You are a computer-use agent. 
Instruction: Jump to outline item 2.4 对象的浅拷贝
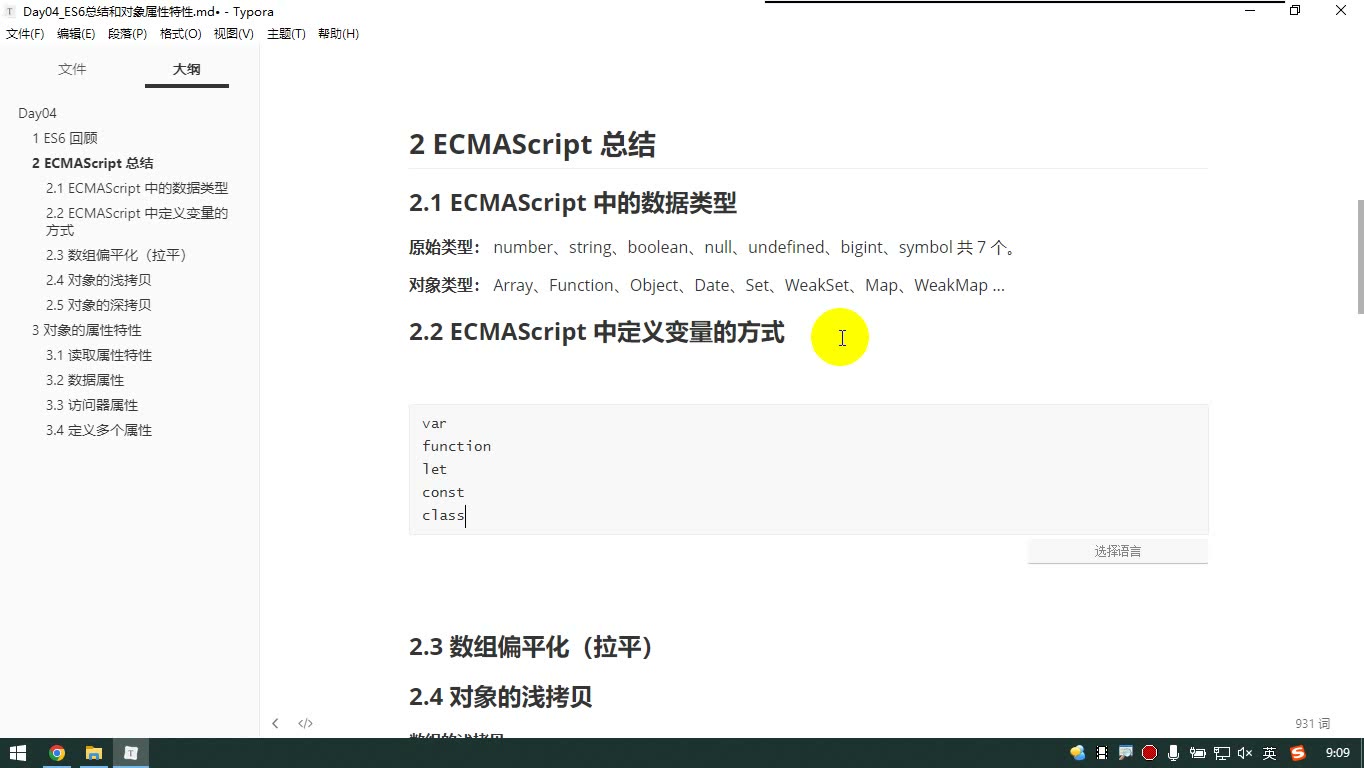click(x=99, y=280)
